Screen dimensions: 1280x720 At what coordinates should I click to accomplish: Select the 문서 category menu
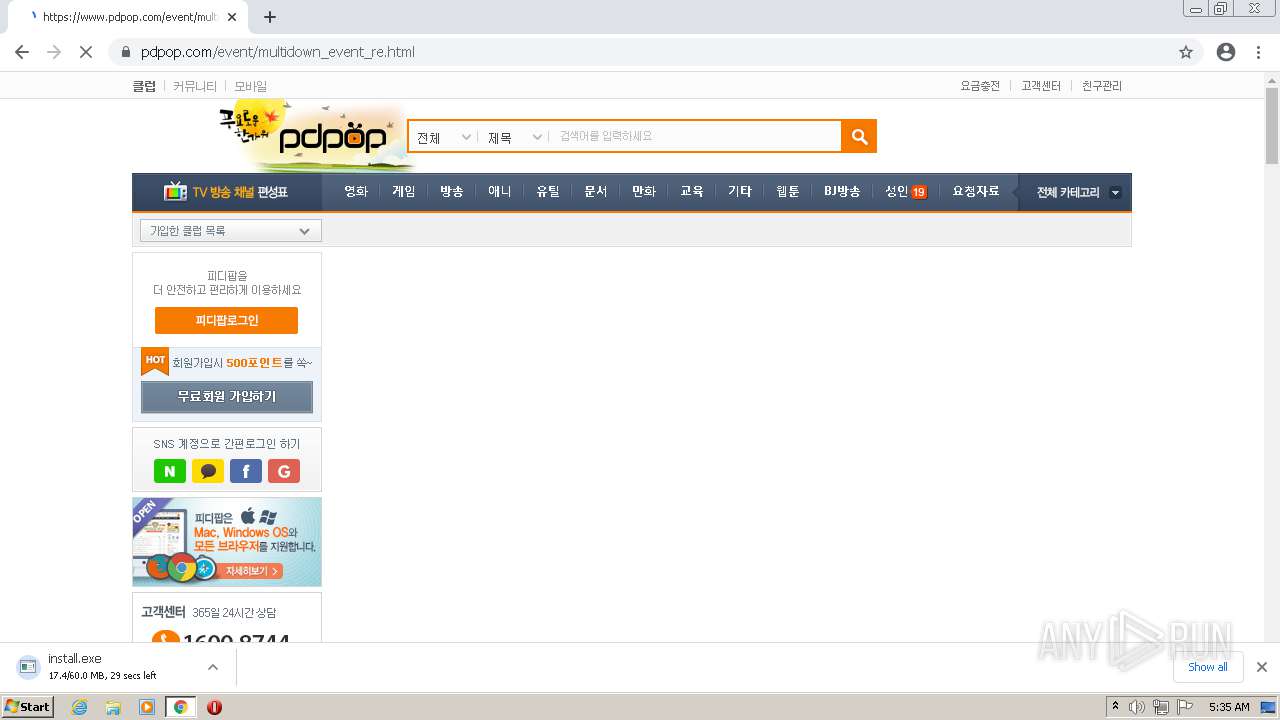[596, 191]
